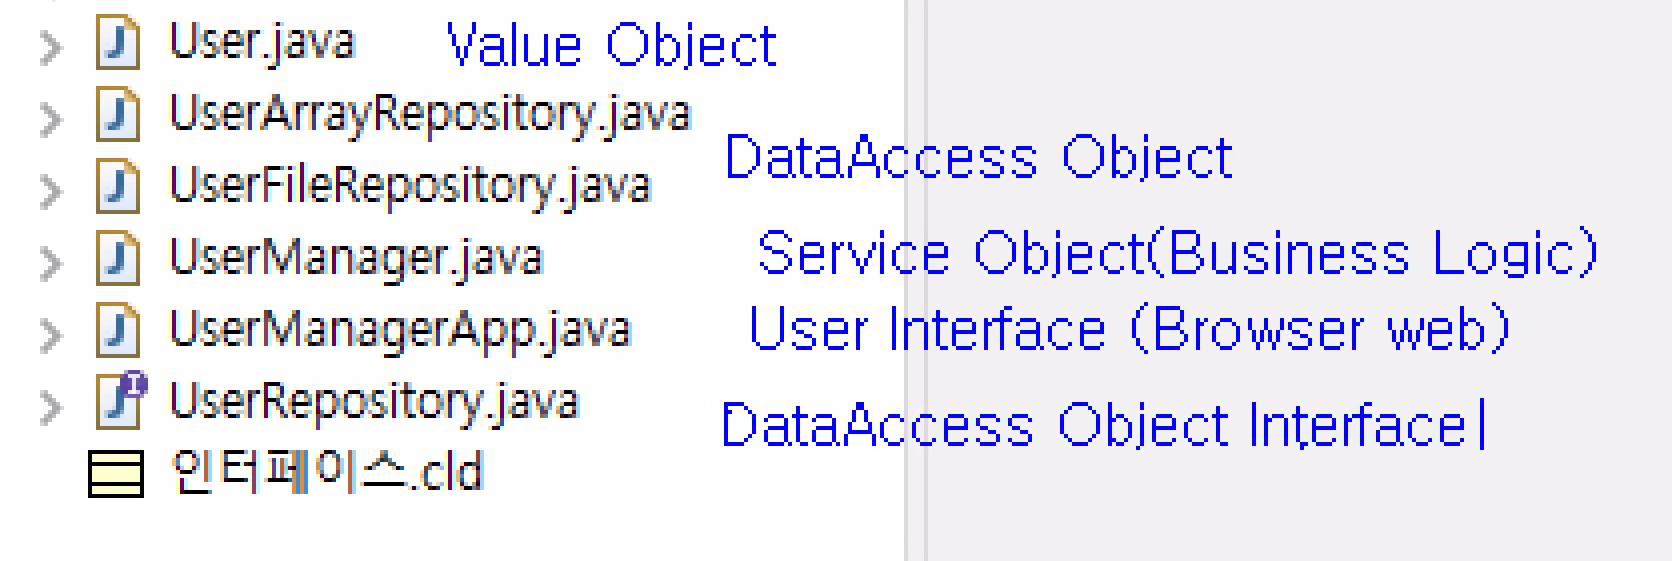Expand the UserArrayRepository.java node arrow

(50, 119)
